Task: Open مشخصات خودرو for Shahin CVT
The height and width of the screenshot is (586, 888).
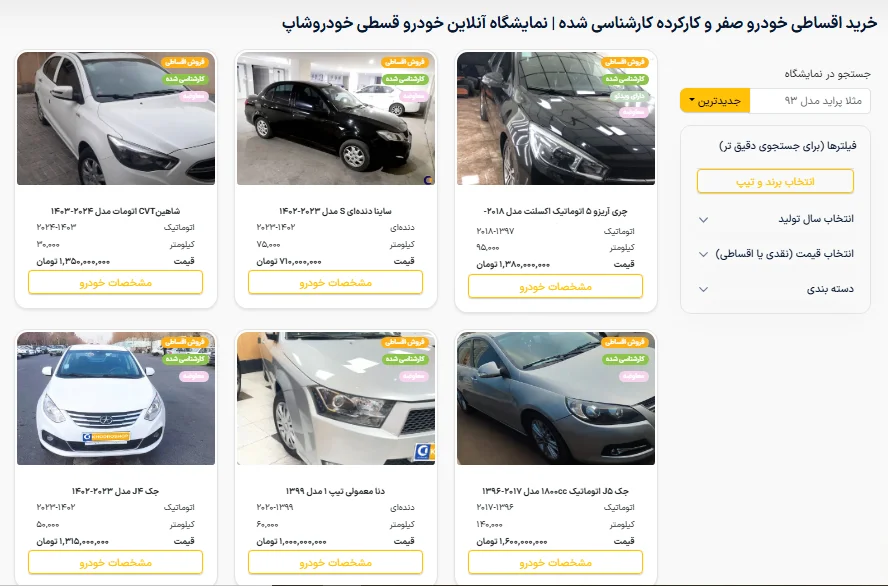Action: 116,283
